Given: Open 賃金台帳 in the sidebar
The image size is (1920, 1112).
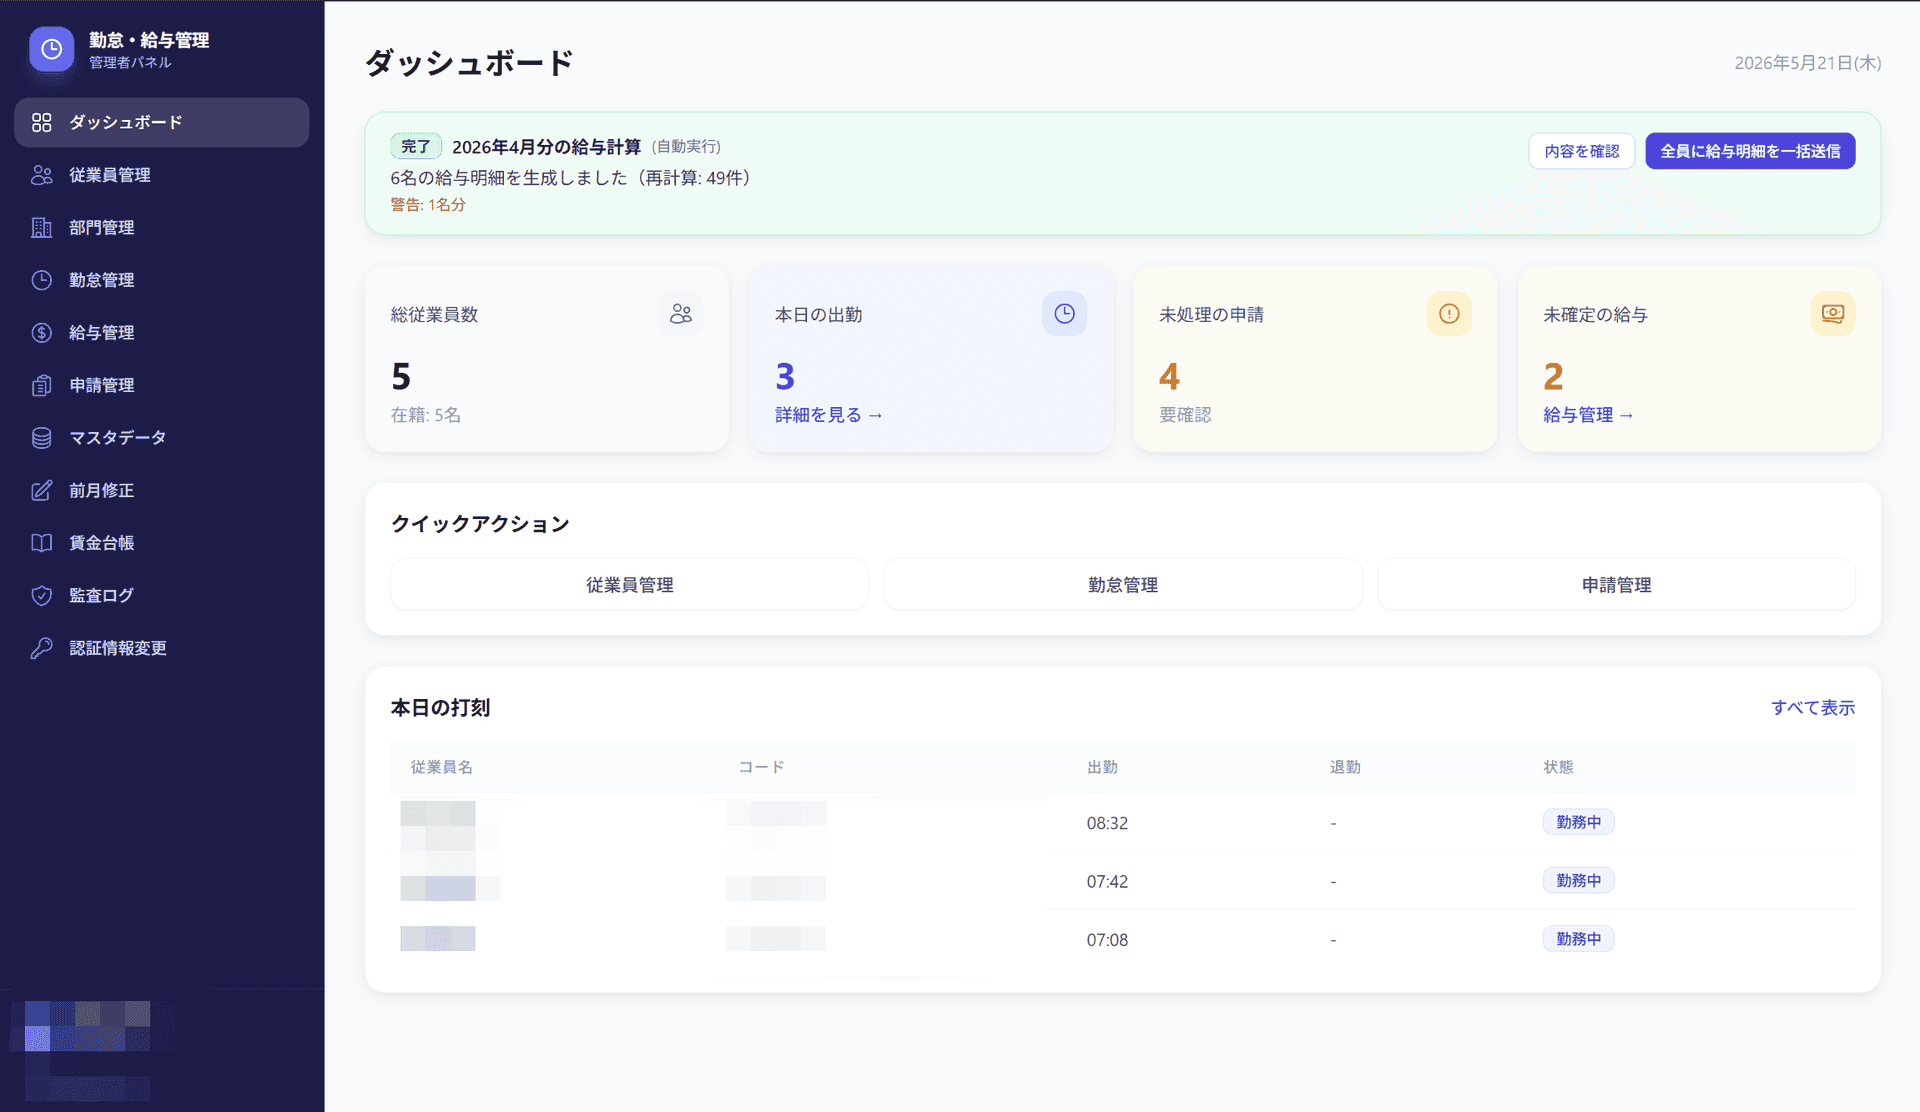Looking at the screenshot, I should click(x=162, y=543).
